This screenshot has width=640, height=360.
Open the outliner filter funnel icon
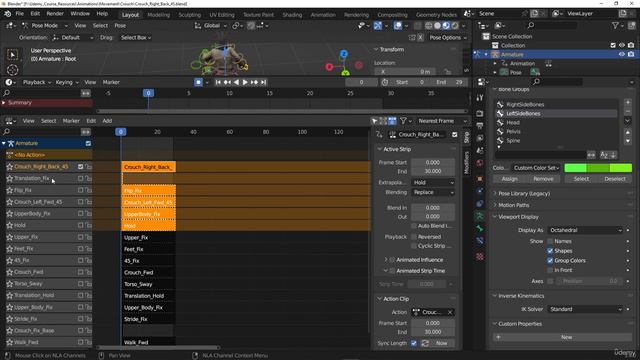point(615,25)
